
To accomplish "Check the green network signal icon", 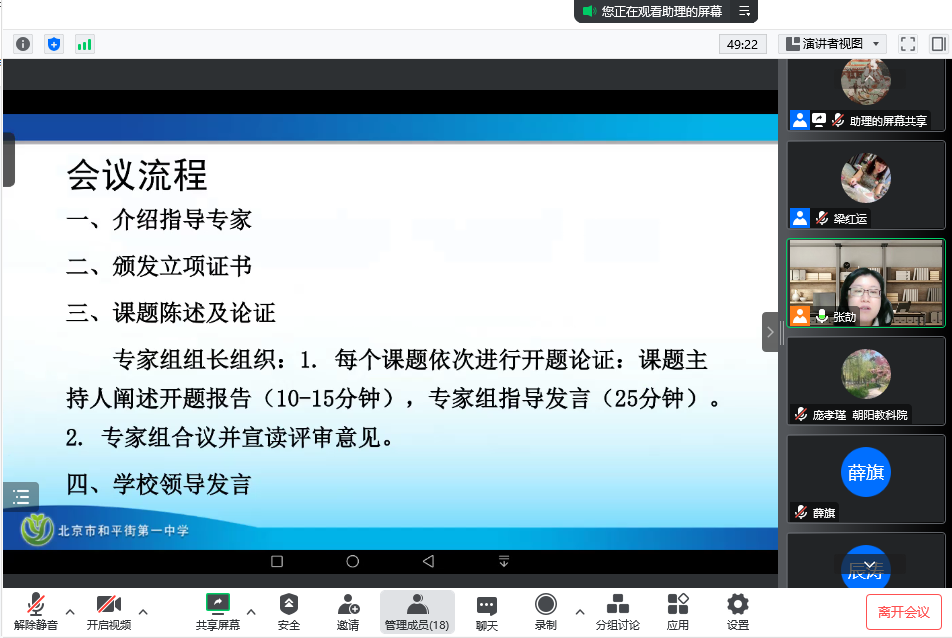I will pyautogui.click(x=84, y=44).
